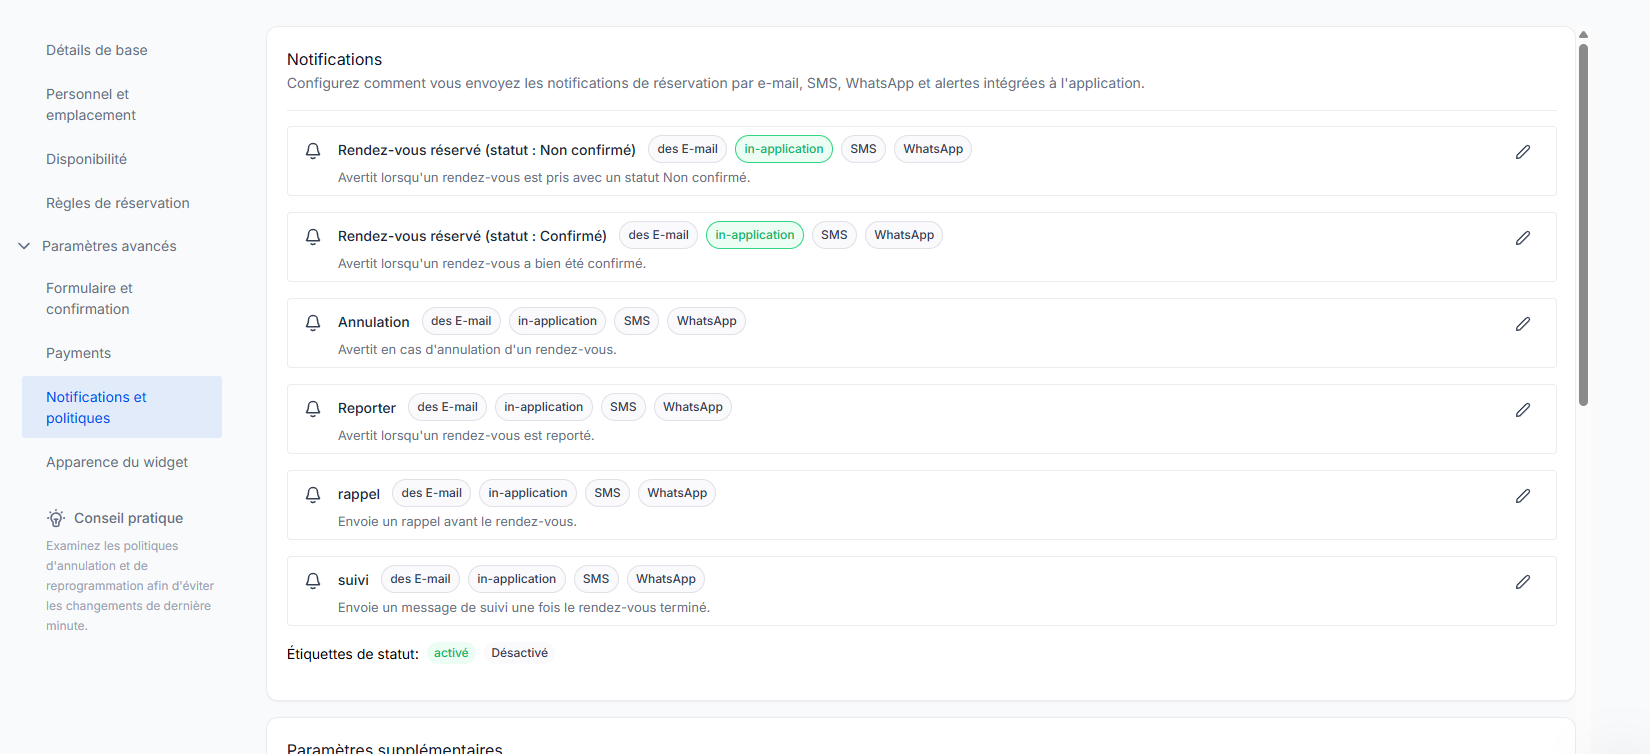Click the Désactivé status label
1650x754 pixels.
point(519,653)
